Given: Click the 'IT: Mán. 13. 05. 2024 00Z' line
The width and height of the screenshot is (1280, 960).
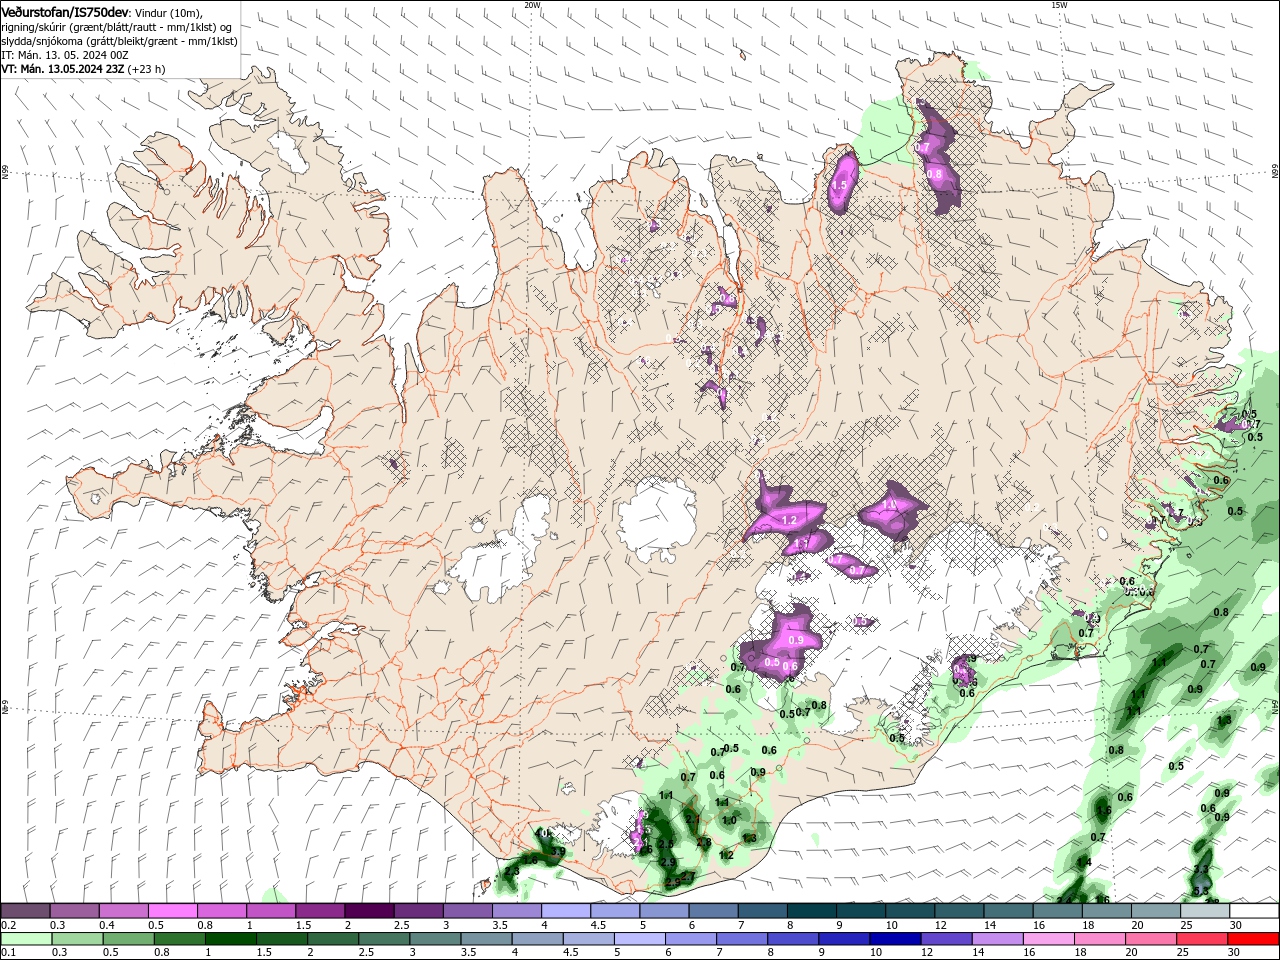Looking at the screenshot, I should pyautogui.click(x=65, y=55).
